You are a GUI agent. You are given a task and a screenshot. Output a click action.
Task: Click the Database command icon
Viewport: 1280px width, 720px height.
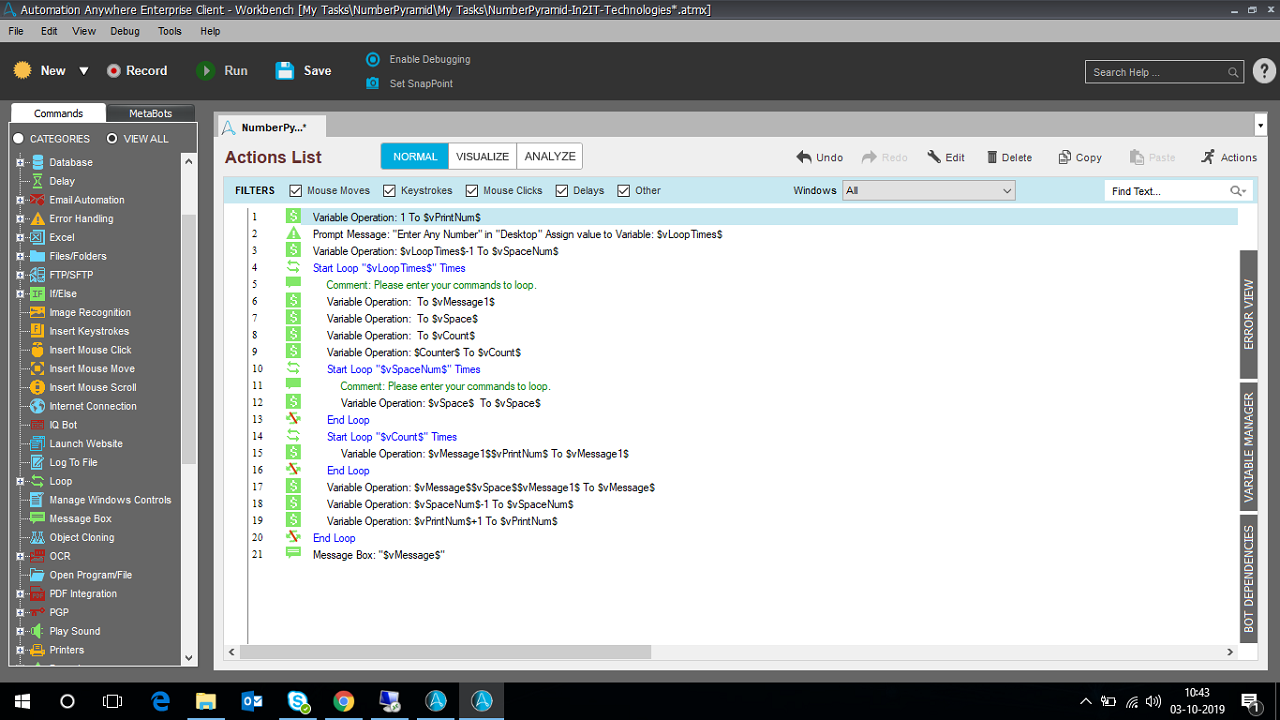(36, 162)
